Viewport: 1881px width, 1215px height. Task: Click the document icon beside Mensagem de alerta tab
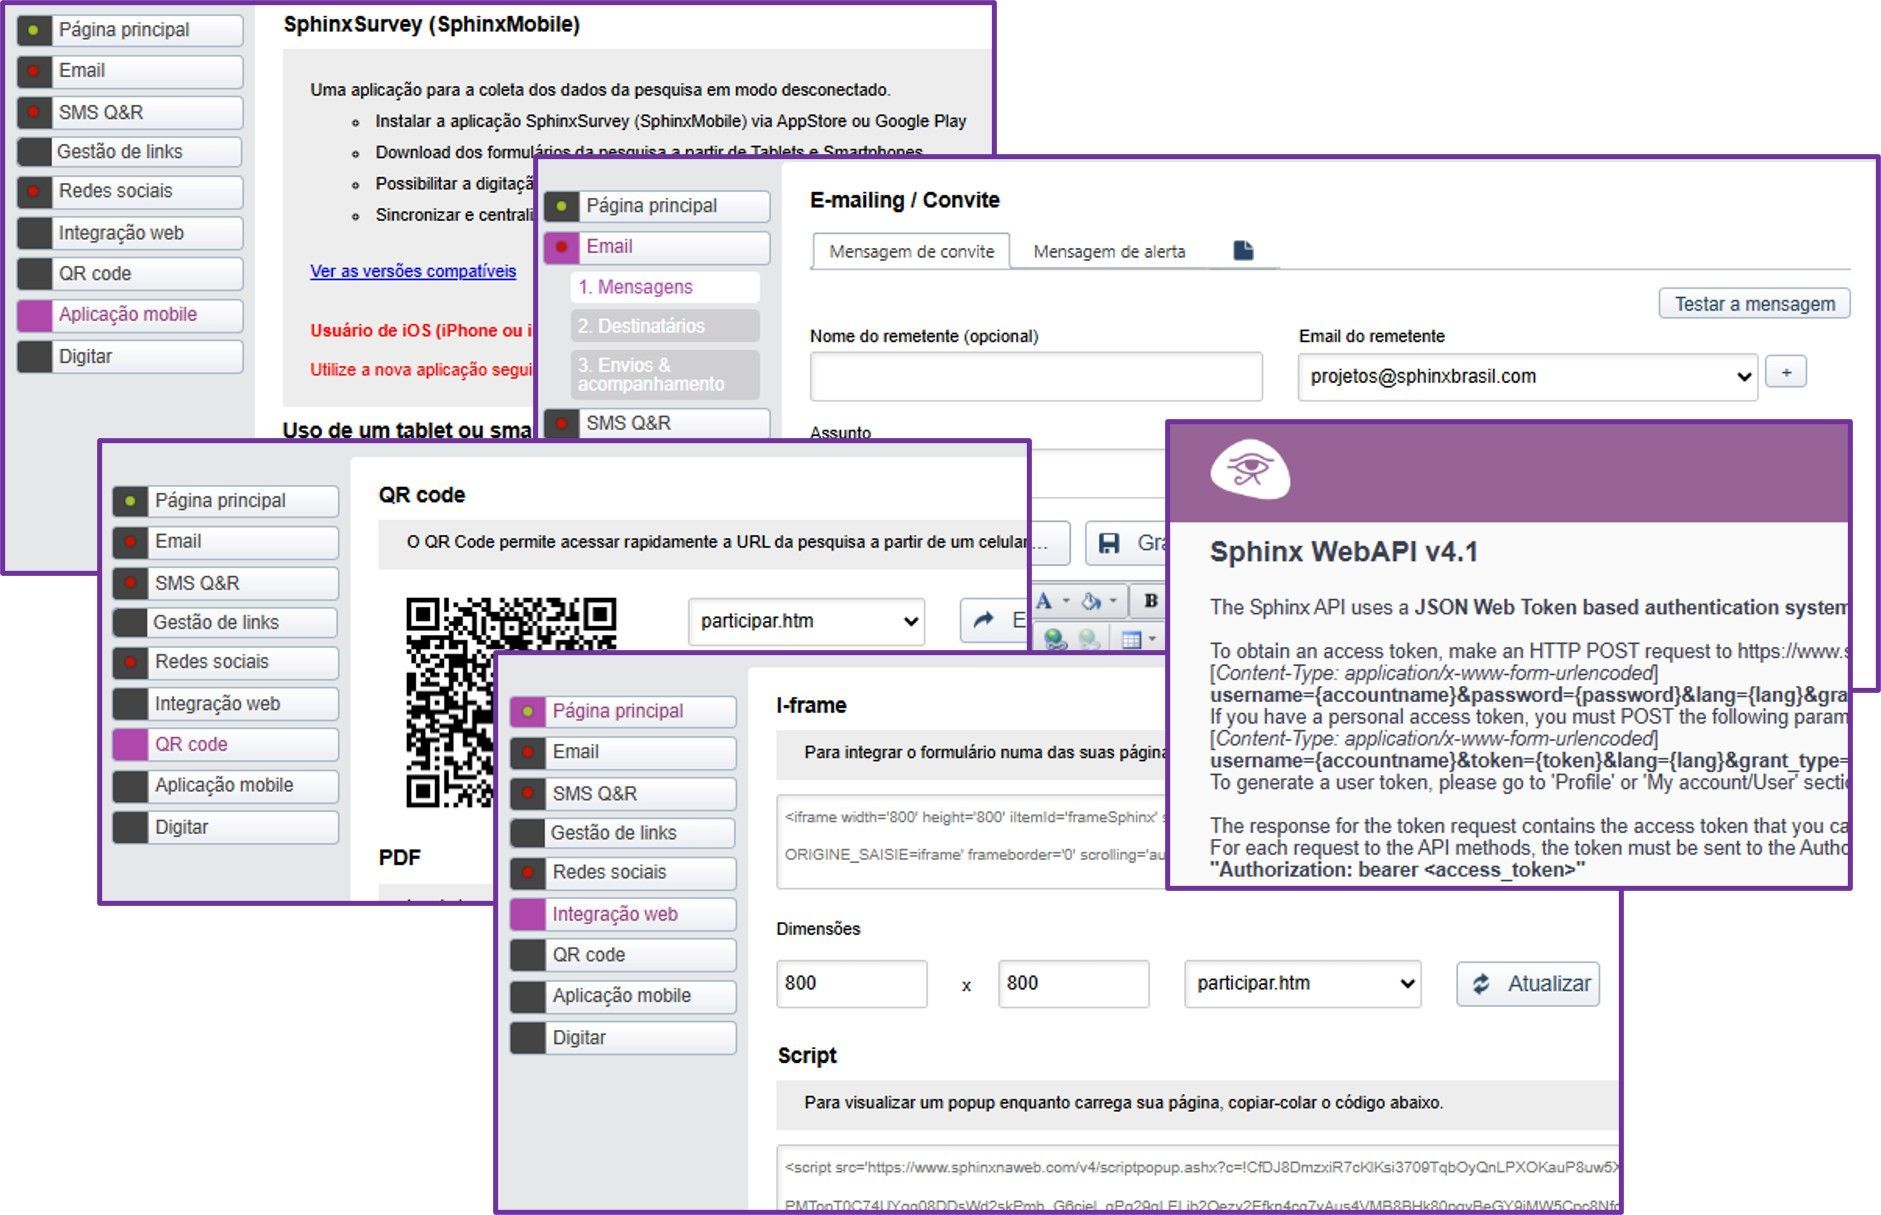coord(1243,250)
